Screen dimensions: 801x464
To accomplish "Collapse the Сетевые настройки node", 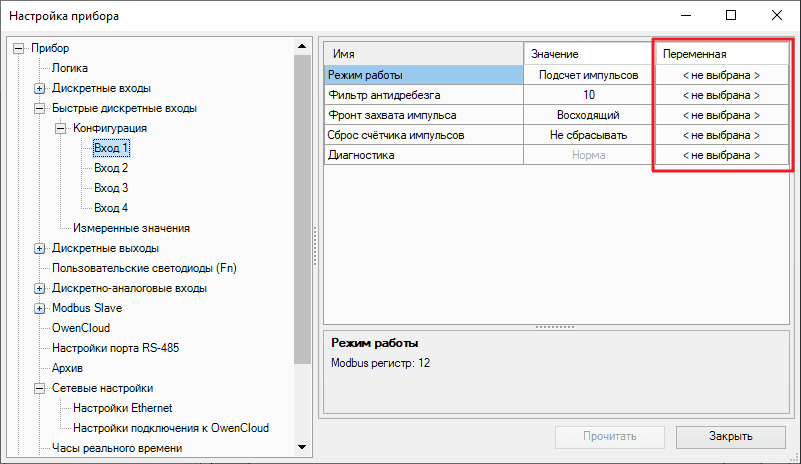I will click(40, 388).
